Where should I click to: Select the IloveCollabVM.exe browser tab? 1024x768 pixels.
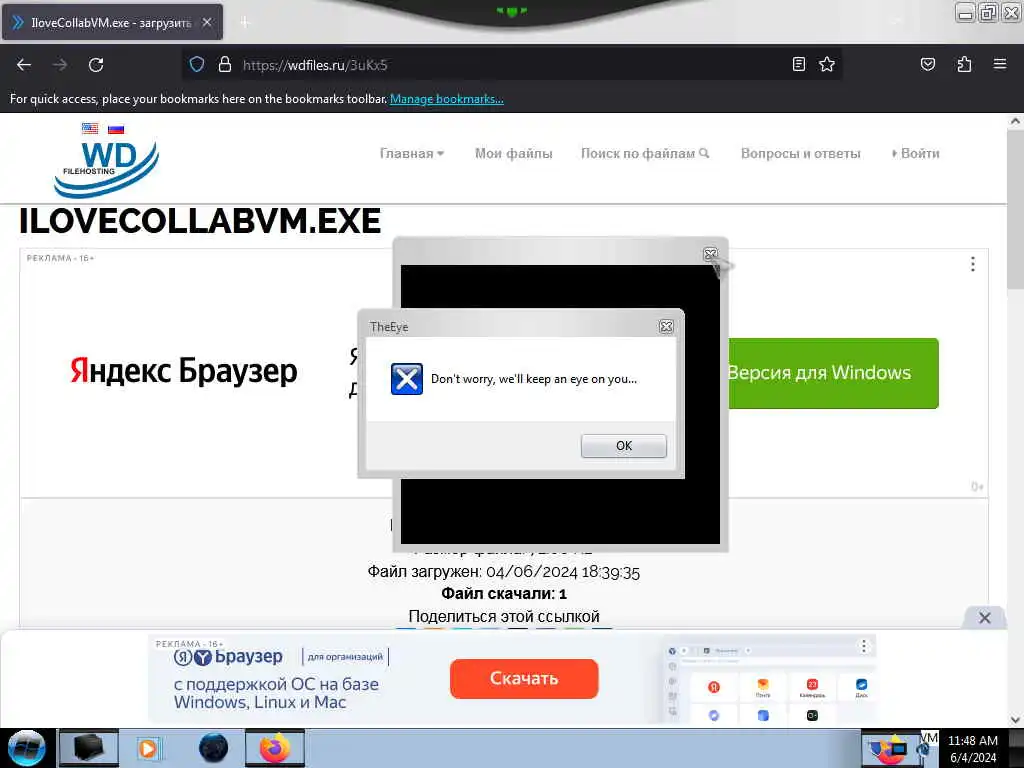tap(112, 22)
